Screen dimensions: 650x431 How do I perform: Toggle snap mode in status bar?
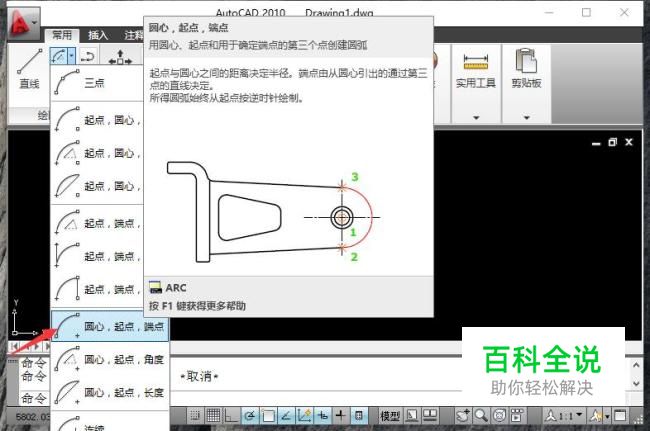tap(195, 415)
